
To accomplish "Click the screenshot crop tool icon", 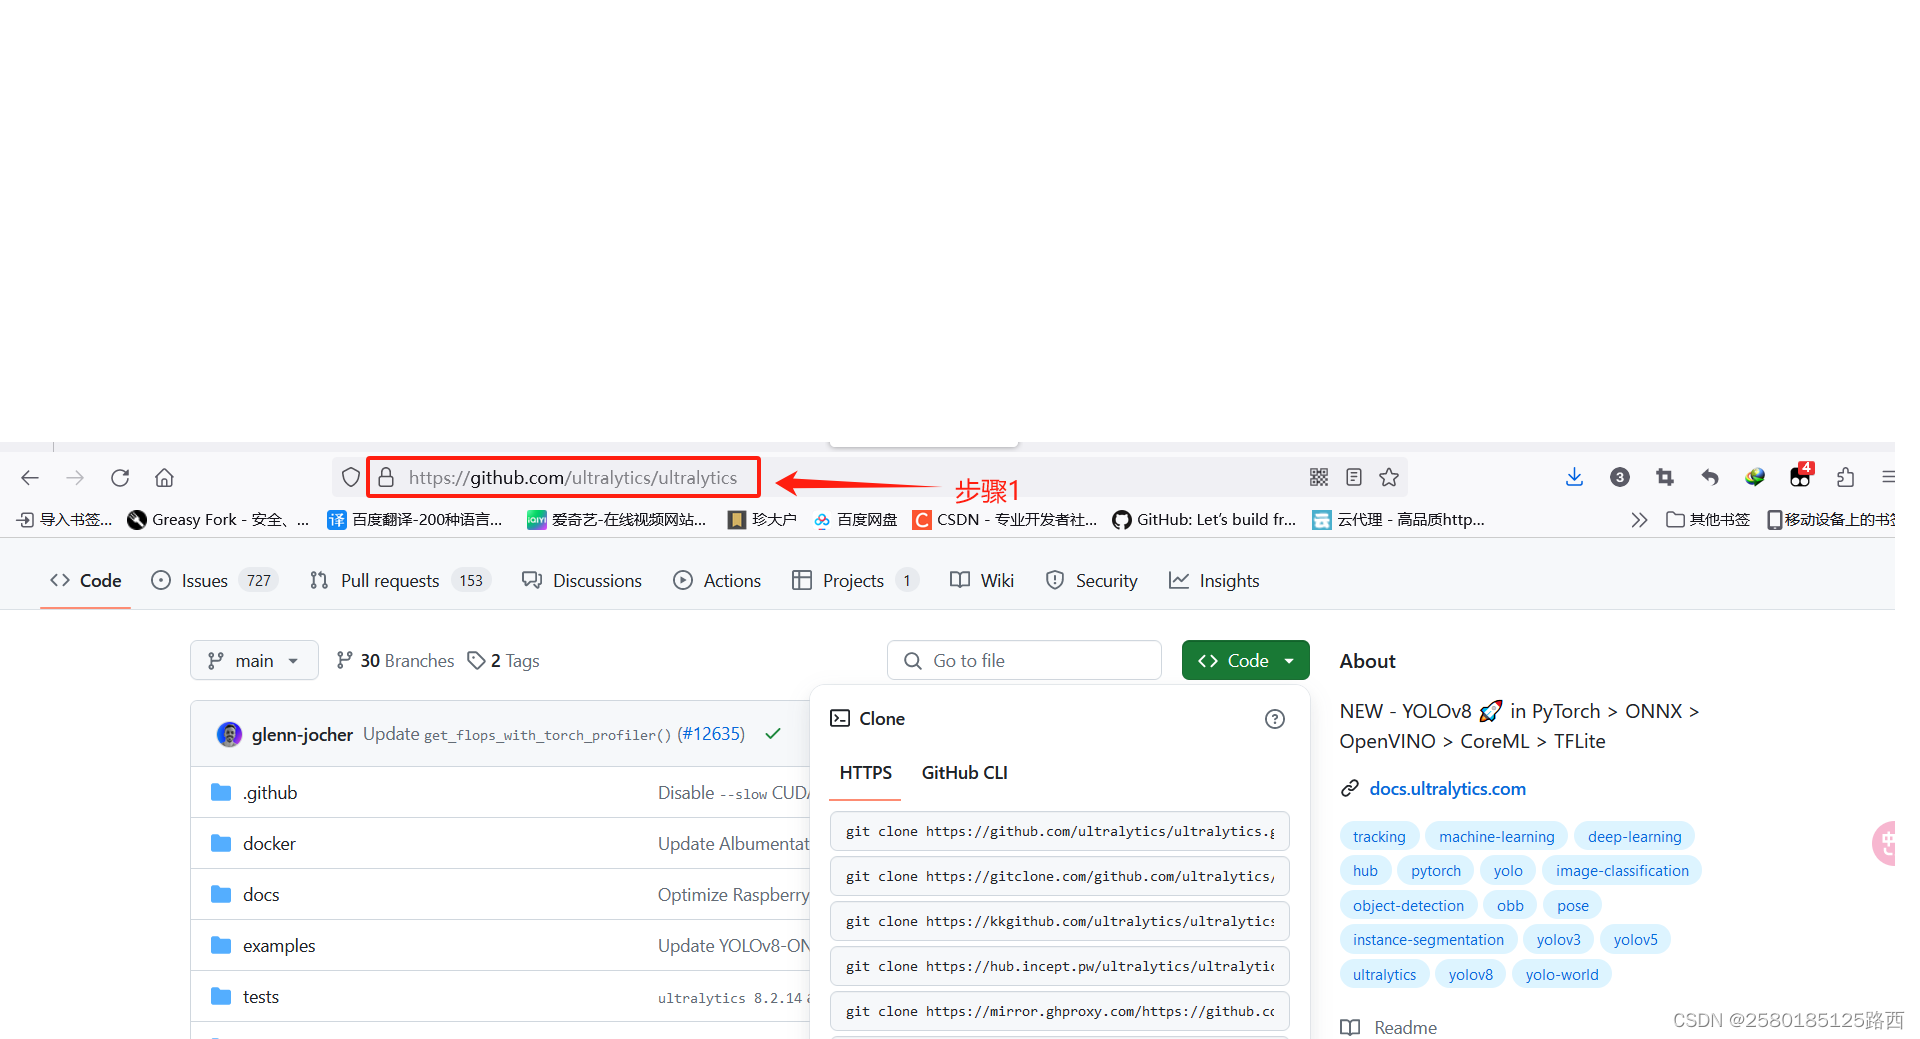I will 1664,477.
